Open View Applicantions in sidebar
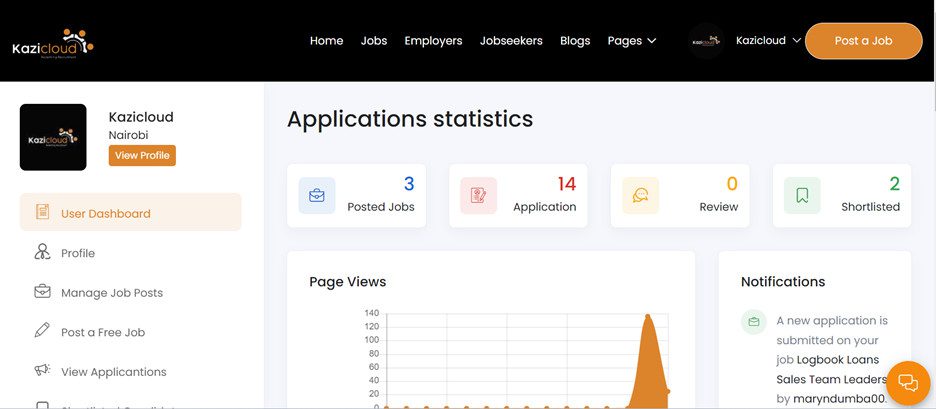The height and width of the screenshot is (409, 936). pyautogui.click(x=113, y=371)
